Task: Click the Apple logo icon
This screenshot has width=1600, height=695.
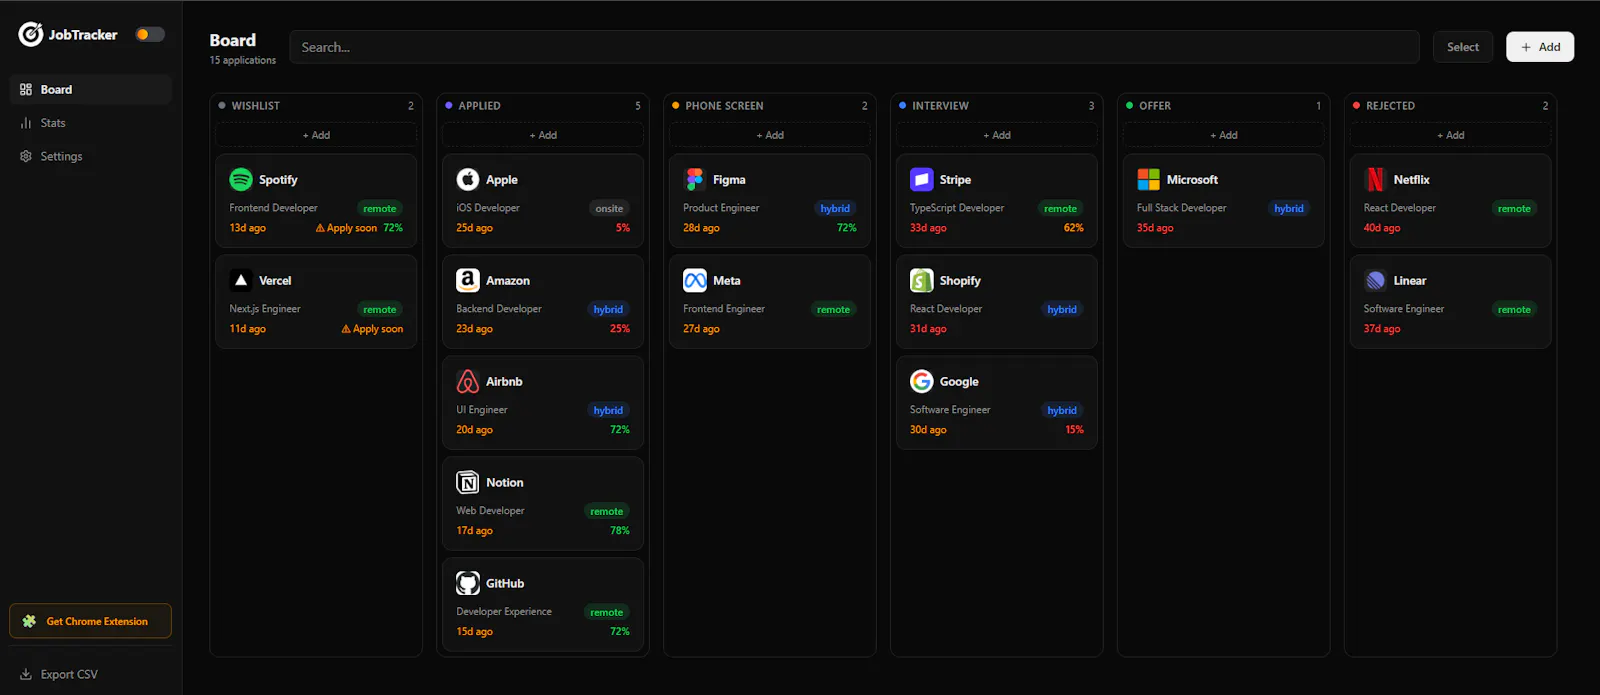Action: (468, 179)
